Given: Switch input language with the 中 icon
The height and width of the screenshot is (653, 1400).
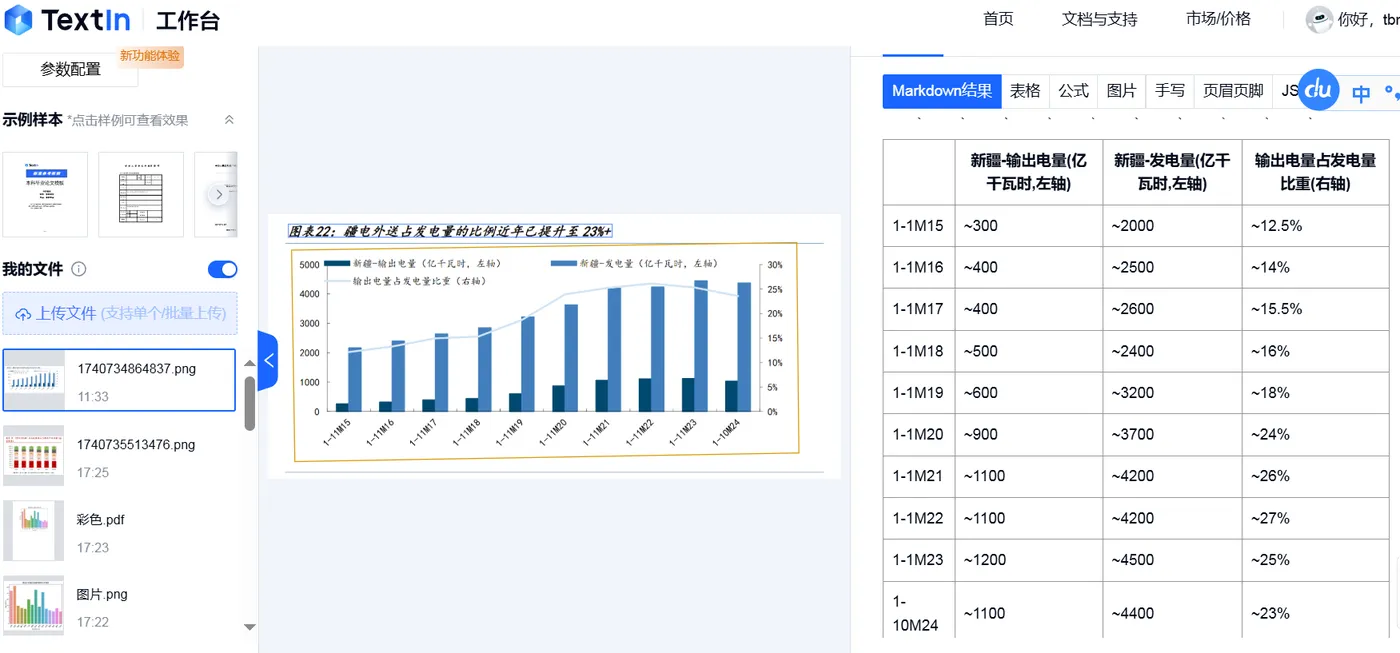Looking at the screenshot, I should 1361,93.
